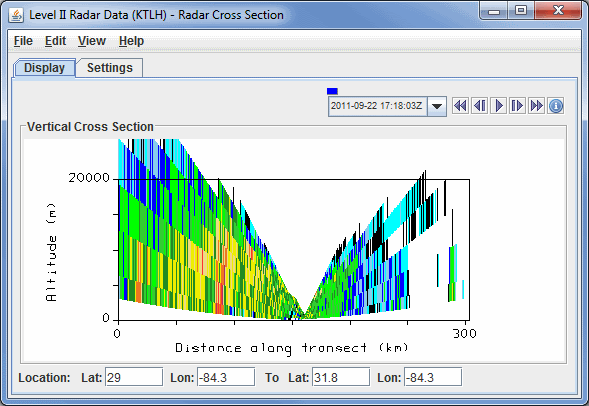This screenshot has height=406, width=589.
Task: Expand the time selection dropdown arrow
Action: coord(436,106)
